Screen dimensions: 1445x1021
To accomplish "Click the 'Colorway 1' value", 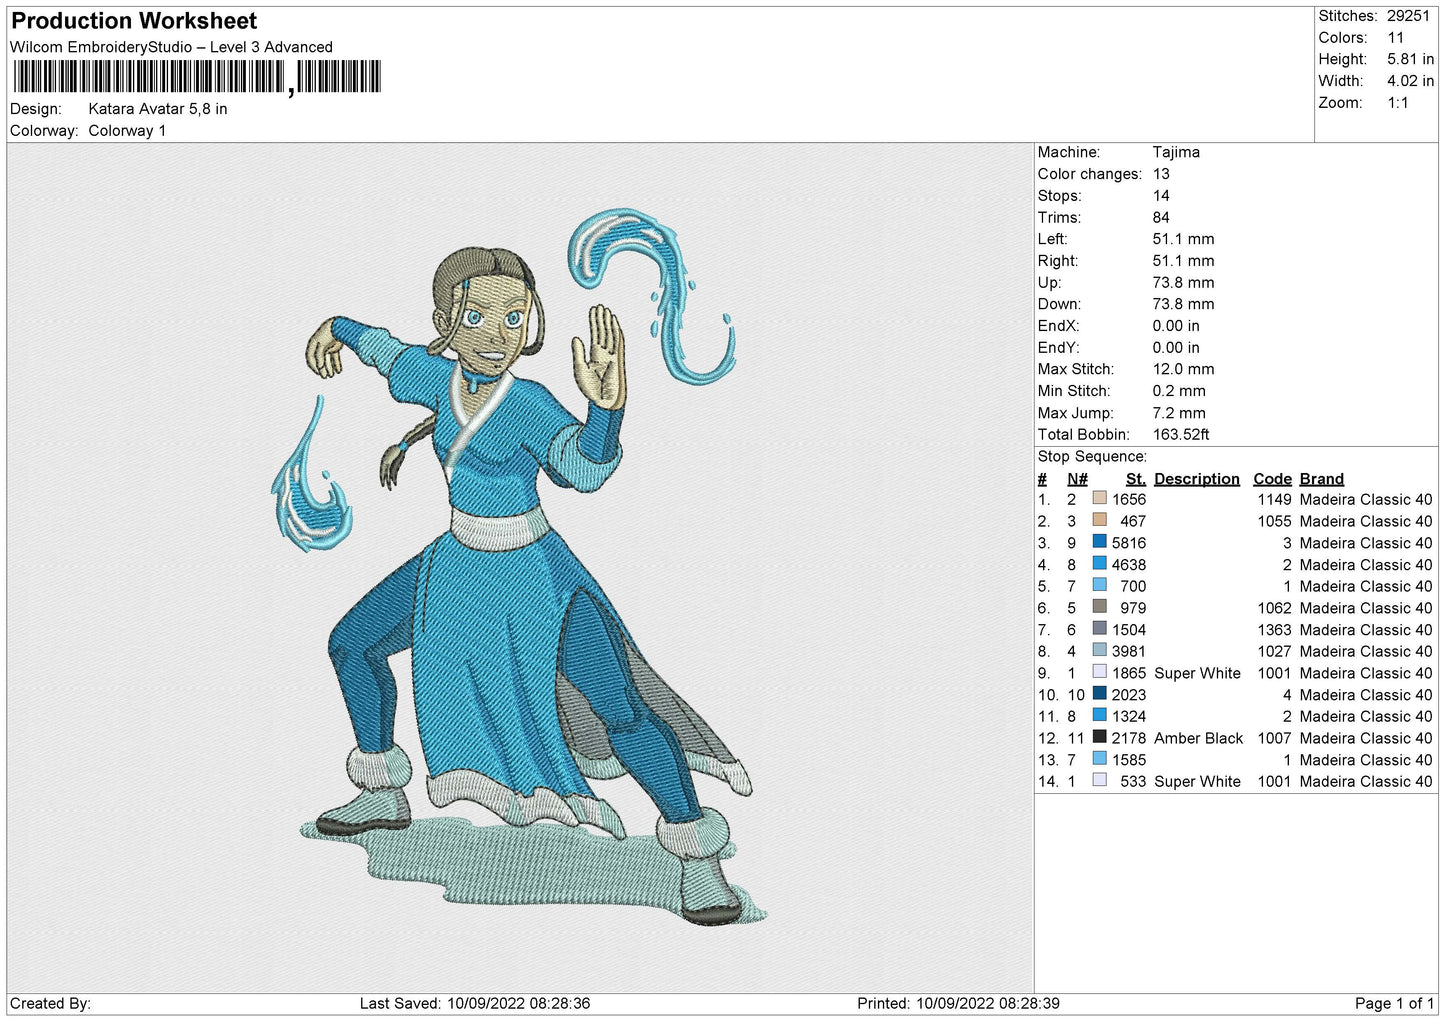I will click(127, 131).
